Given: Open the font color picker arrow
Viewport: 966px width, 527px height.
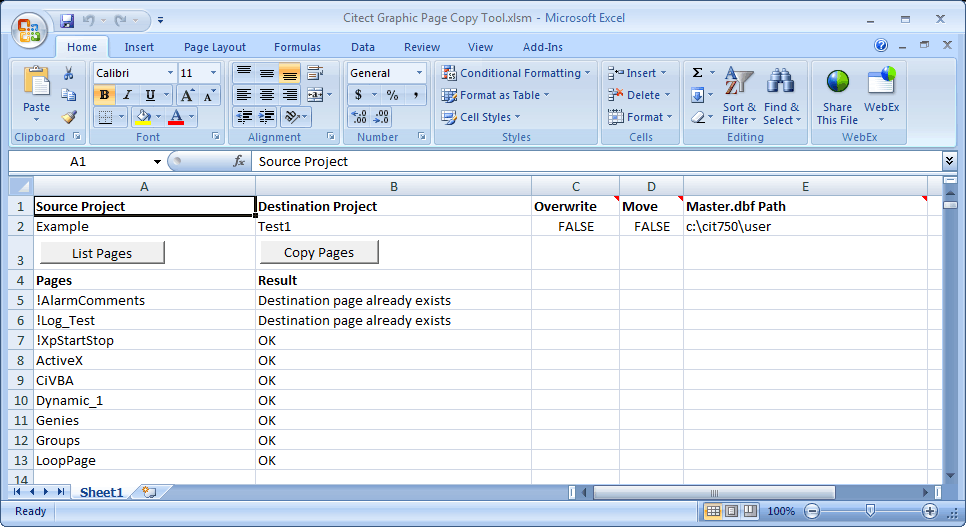Looking at the screenshot, I should click(192, 116).
